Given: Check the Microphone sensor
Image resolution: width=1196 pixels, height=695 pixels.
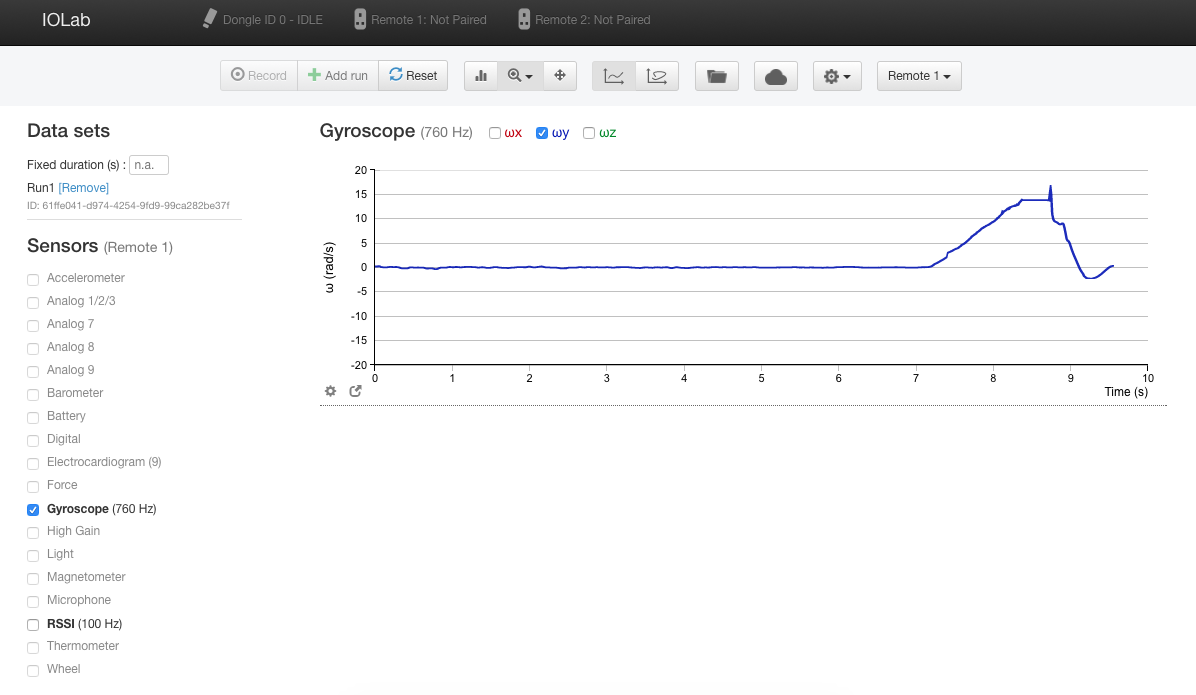Looking at the screenshot, I should point(33,601).
